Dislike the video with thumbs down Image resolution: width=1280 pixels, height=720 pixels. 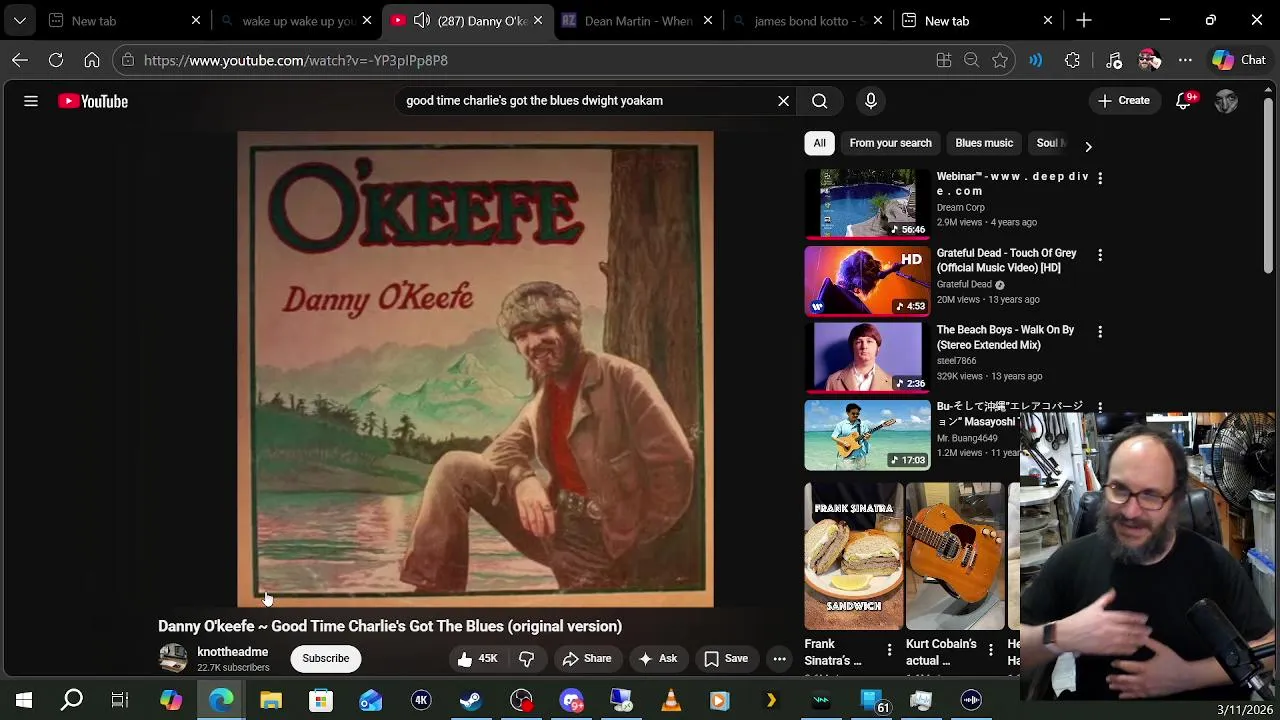(526, 658)
